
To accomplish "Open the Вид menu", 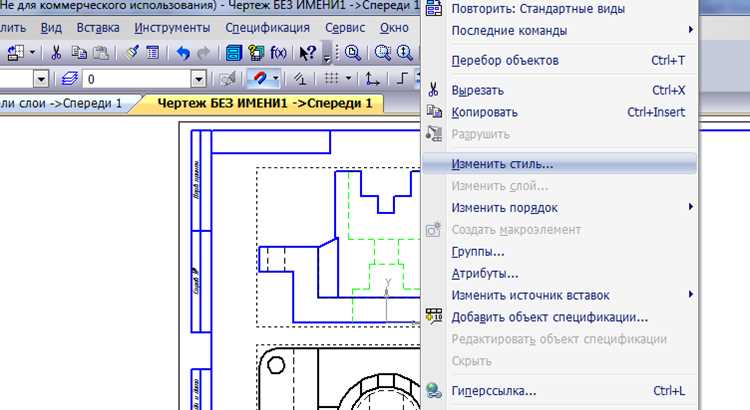I will (51, 28).
